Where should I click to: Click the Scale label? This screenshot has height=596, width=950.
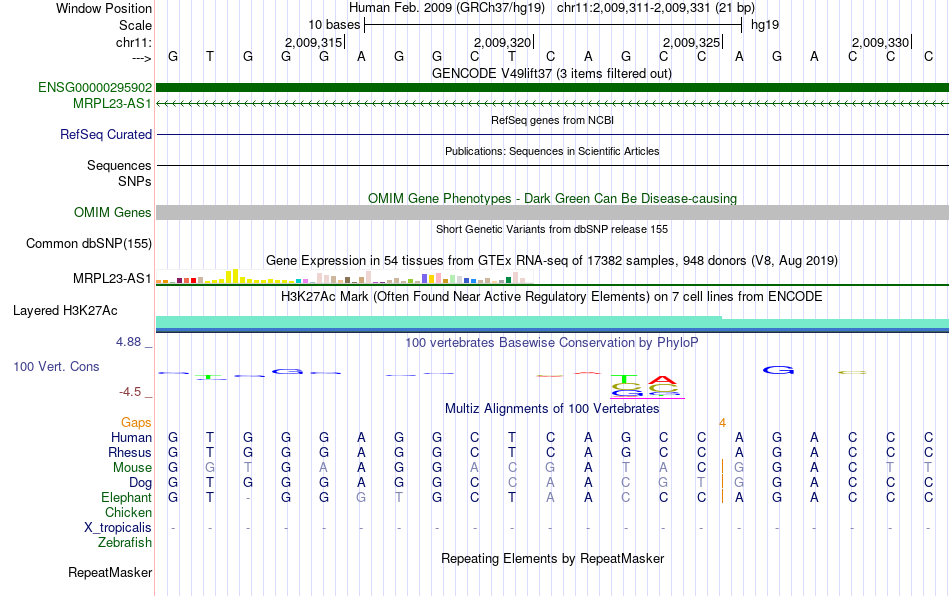pos(135,25)
